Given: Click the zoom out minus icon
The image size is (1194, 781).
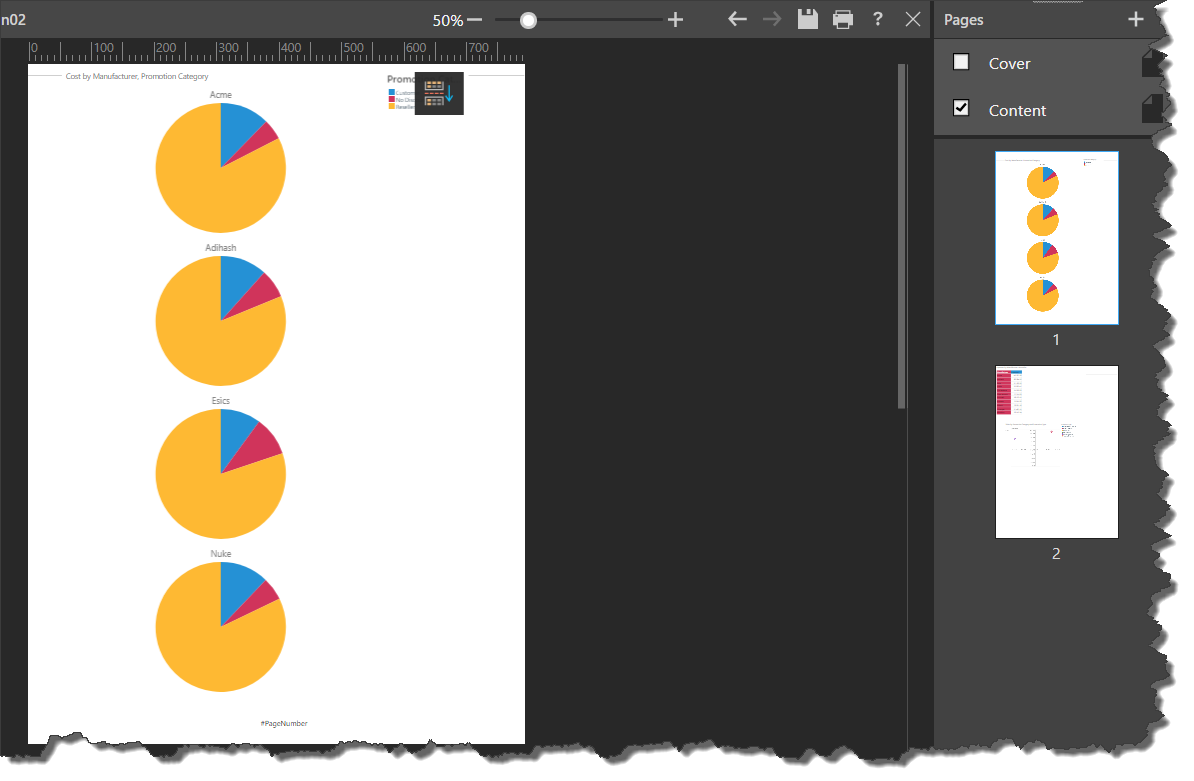Looking at the screenshot, I should [474, 20].
